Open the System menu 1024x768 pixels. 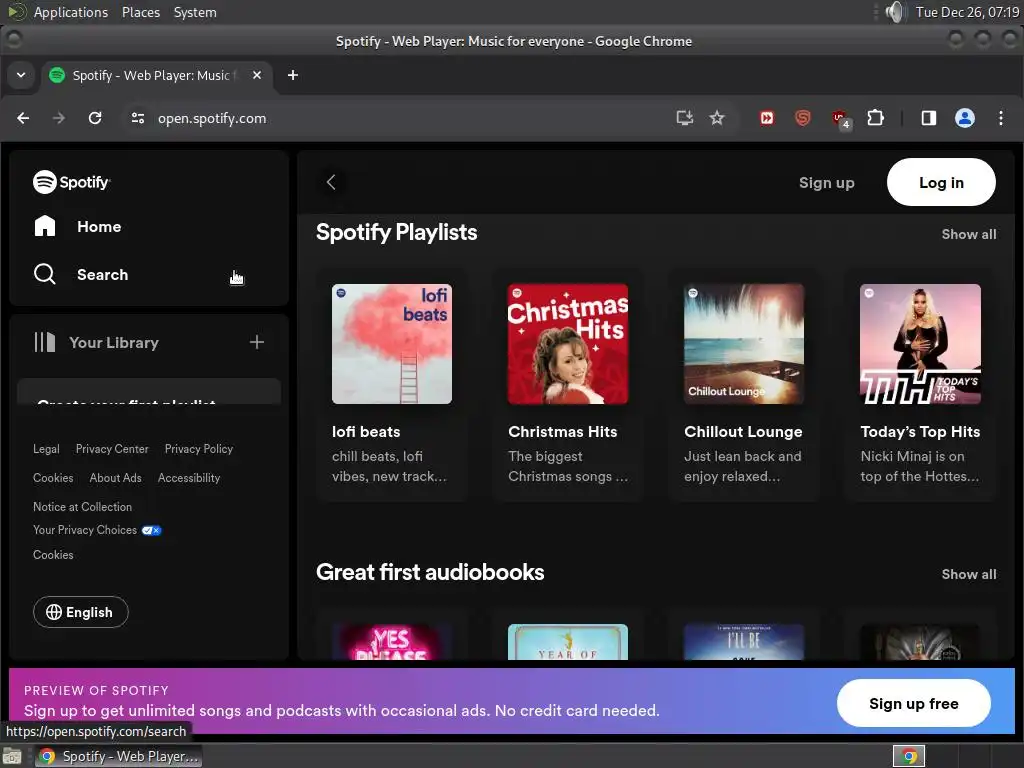click(x=195, y=12)
